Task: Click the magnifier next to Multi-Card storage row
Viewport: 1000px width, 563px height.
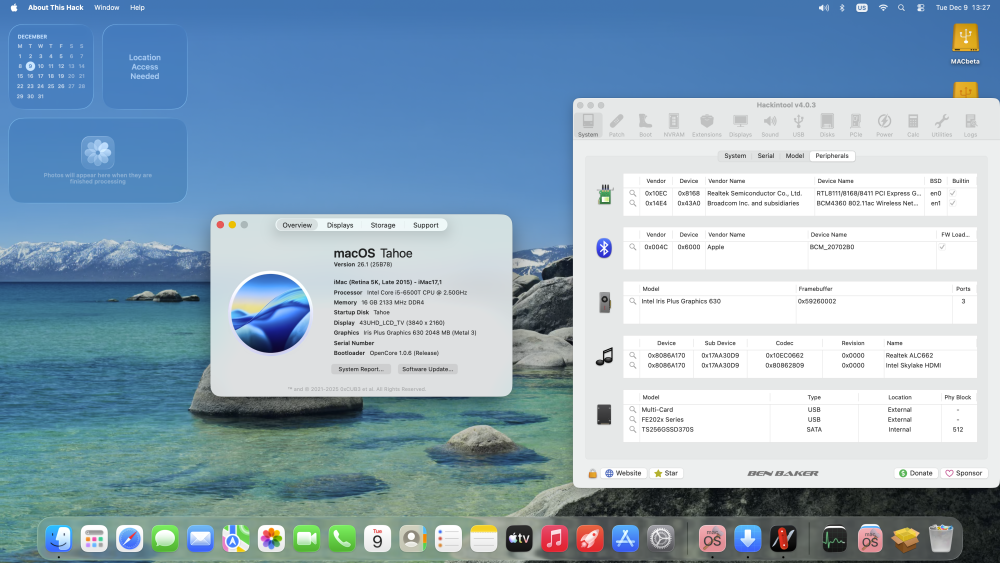Action: coord(632,409)
